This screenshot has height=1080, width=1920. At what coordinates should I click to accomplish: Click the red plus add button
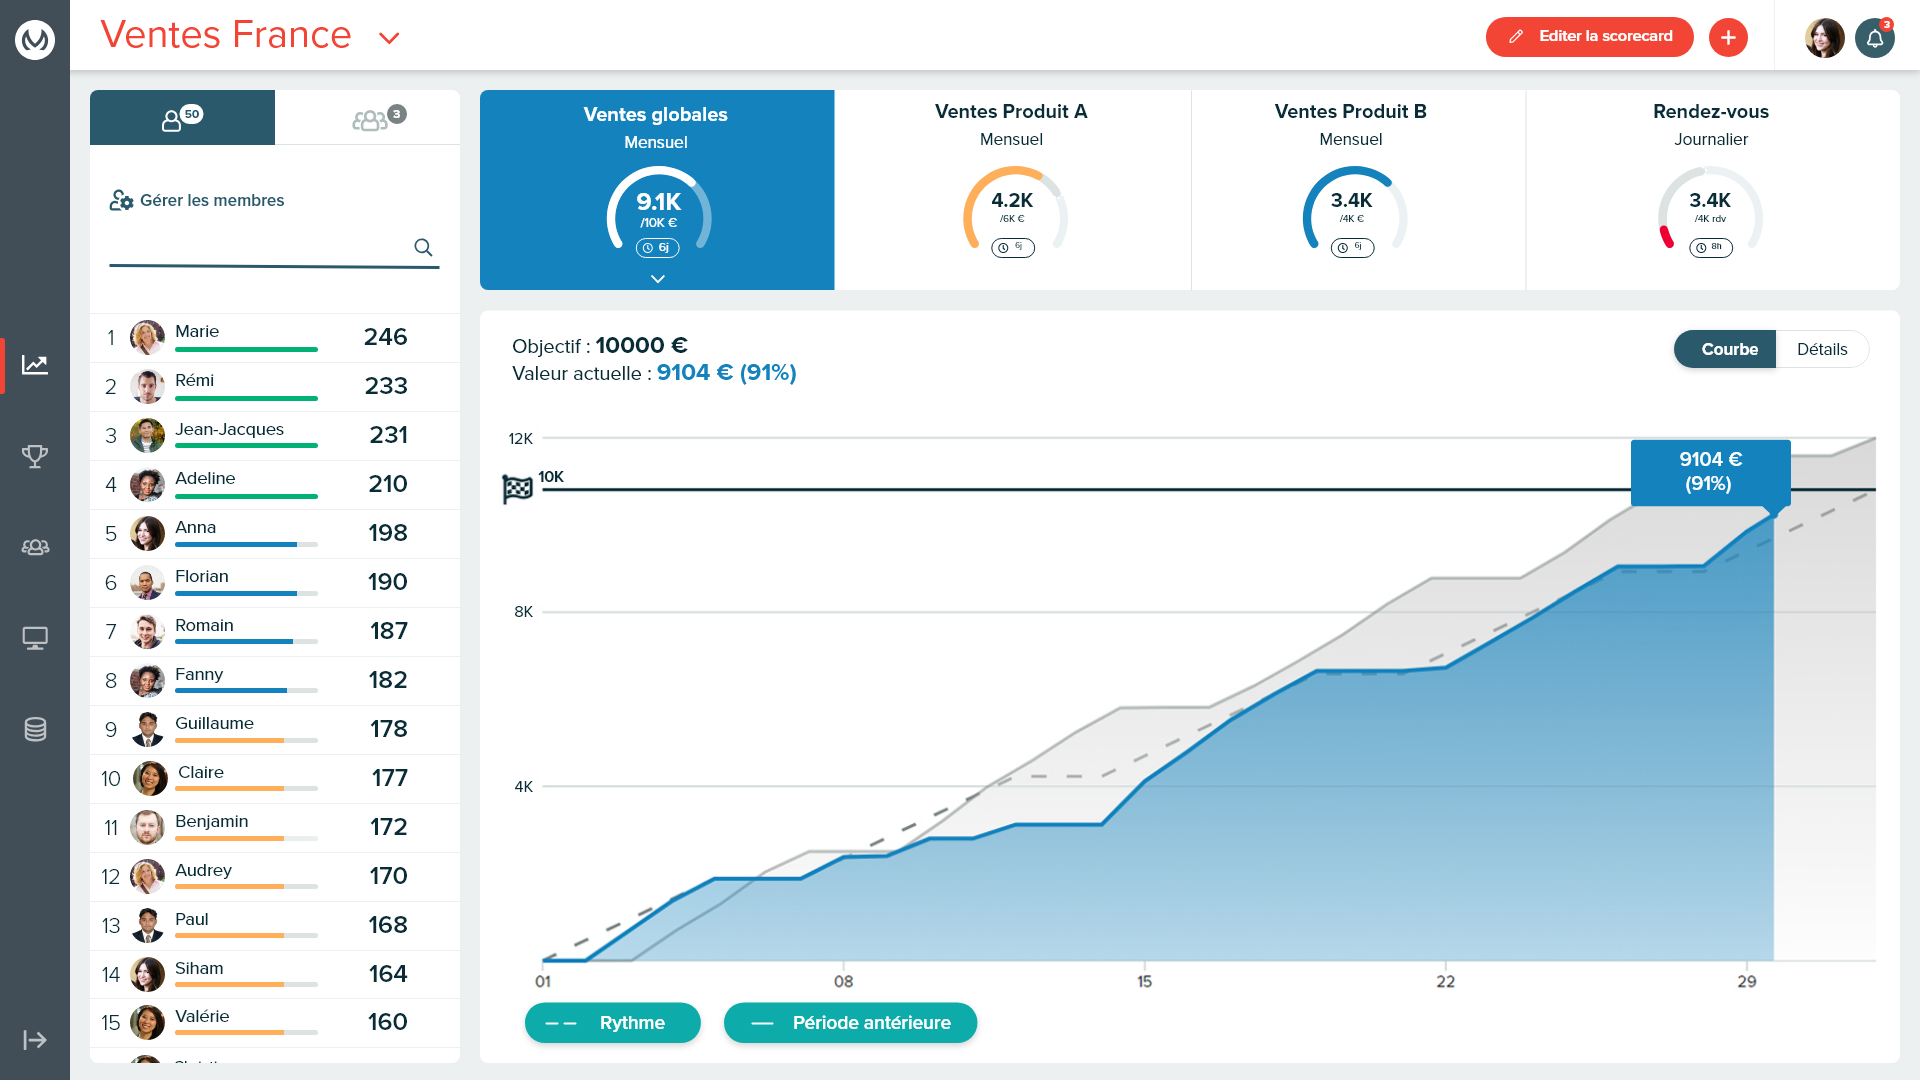coord(1728,37)
